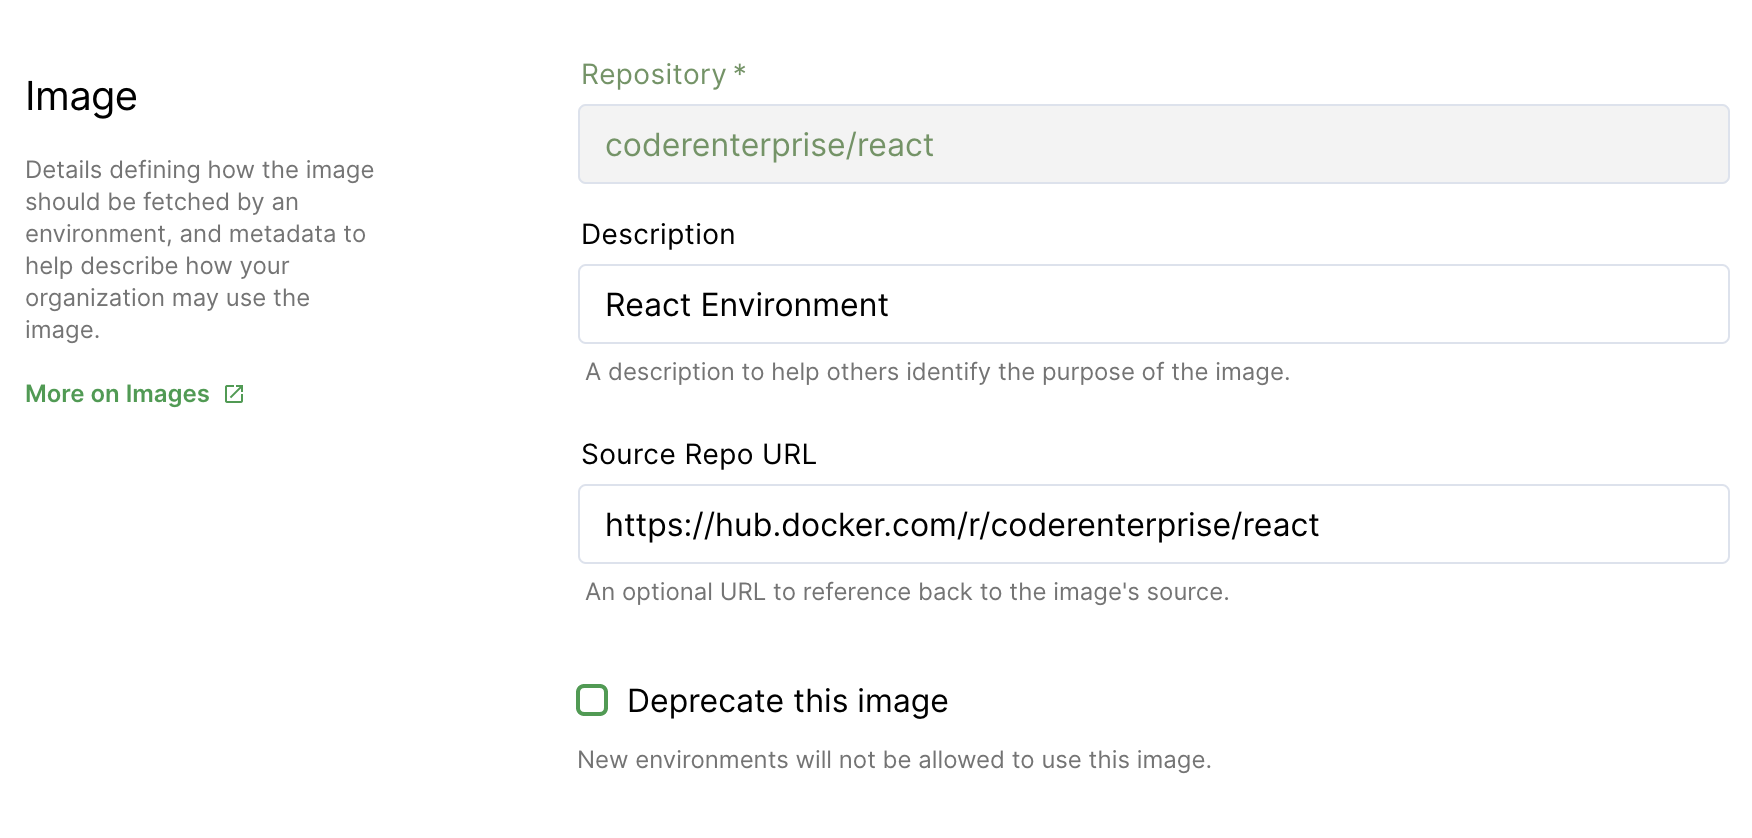This screenshot has height=838, width=1752.
Task: Click the Image section explanatory paragraph
Action: coord(199,250)
